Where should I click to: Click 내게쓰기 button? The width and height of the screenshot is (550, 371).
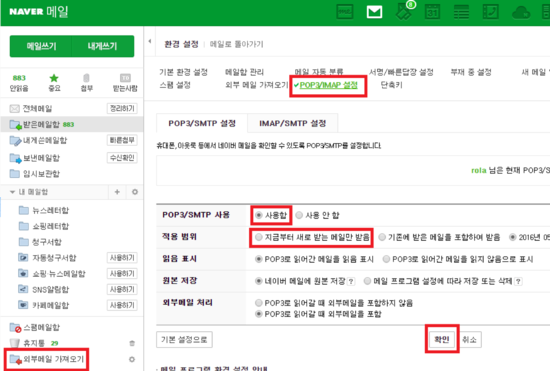click(103, 46)
